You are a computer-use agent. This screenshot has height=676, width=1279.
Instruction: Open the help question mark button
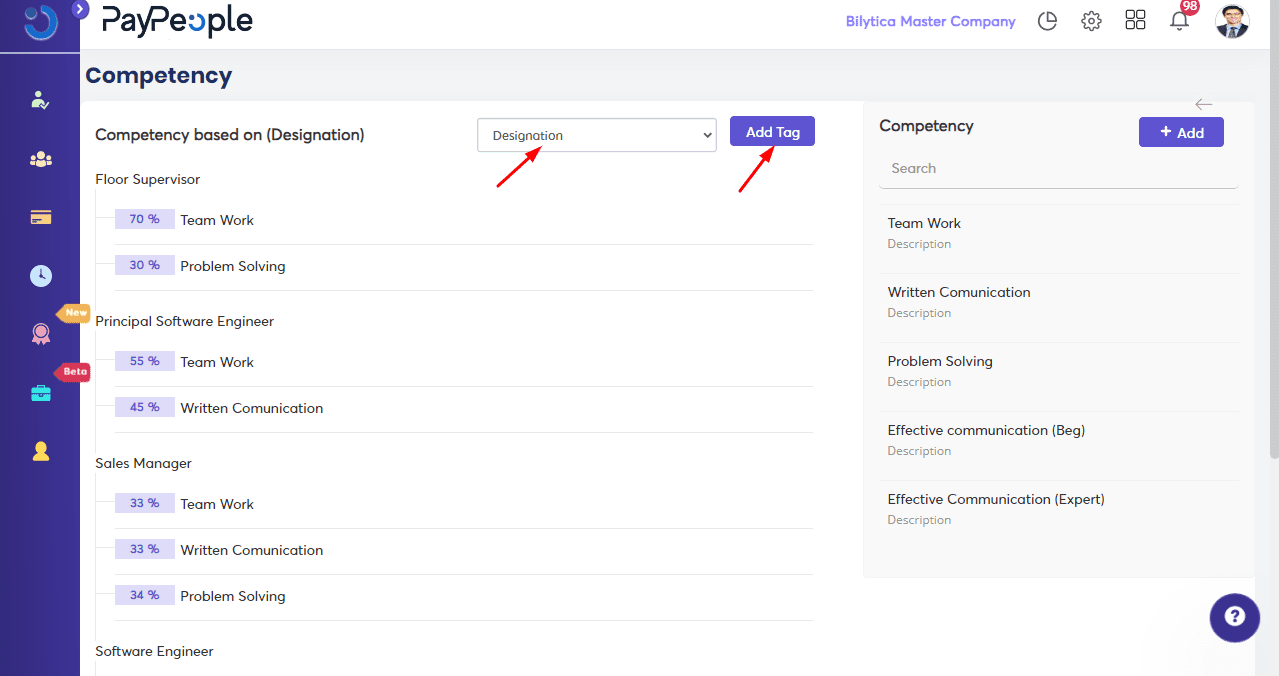click(x=1234, y=616)
